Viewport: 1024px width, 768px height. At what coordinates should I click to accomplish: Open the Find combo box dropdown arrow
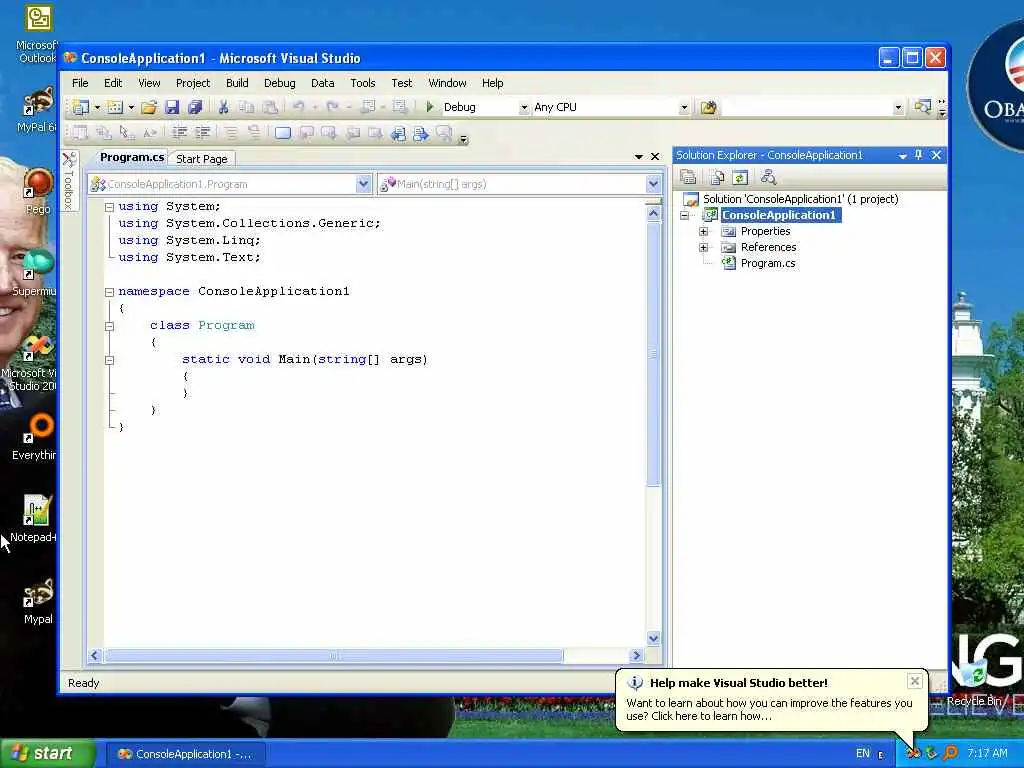[898, 107]
